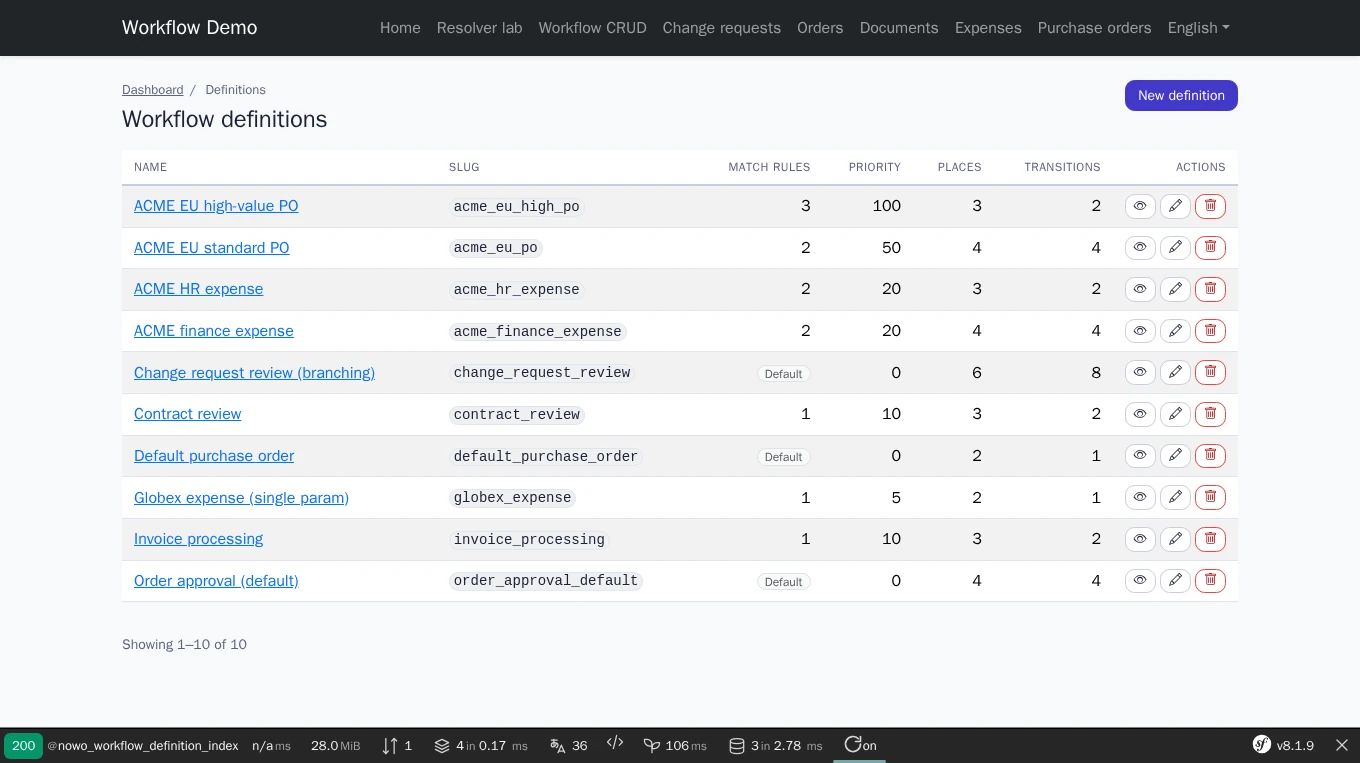Click Showing 1–10 of 10 text

184,645
